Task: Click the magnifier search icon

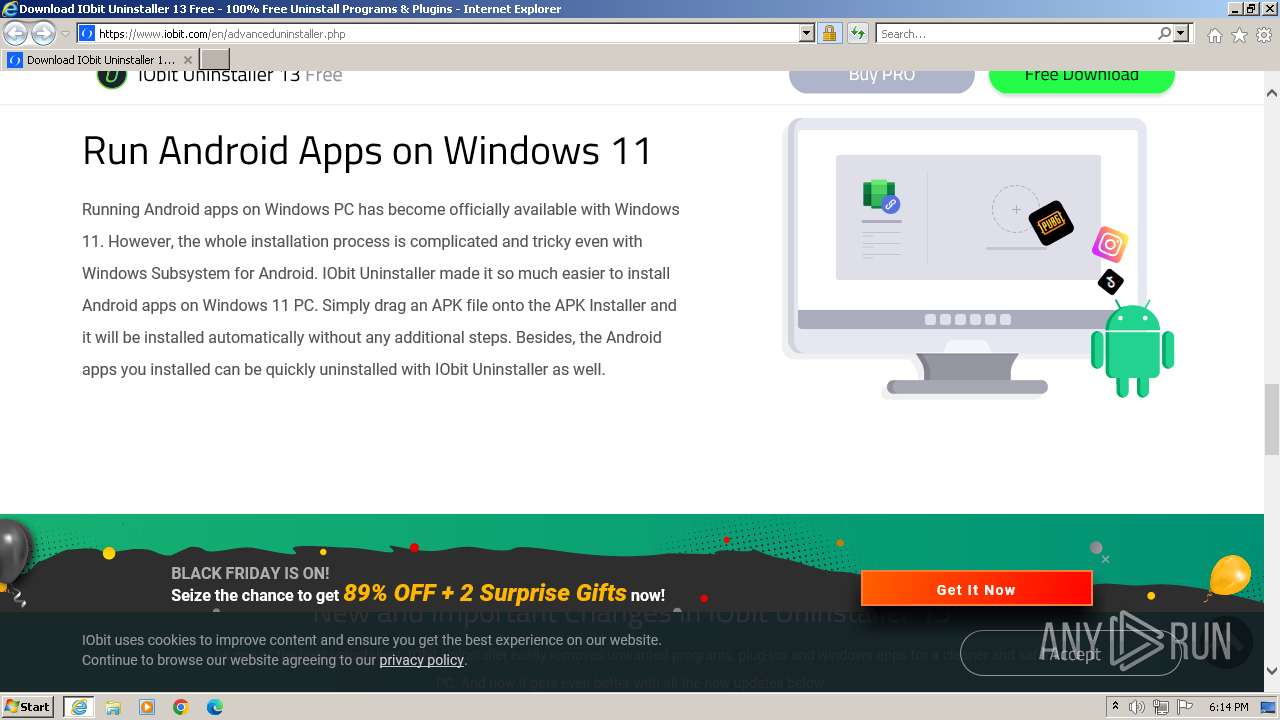Action: pos(1164,34)
